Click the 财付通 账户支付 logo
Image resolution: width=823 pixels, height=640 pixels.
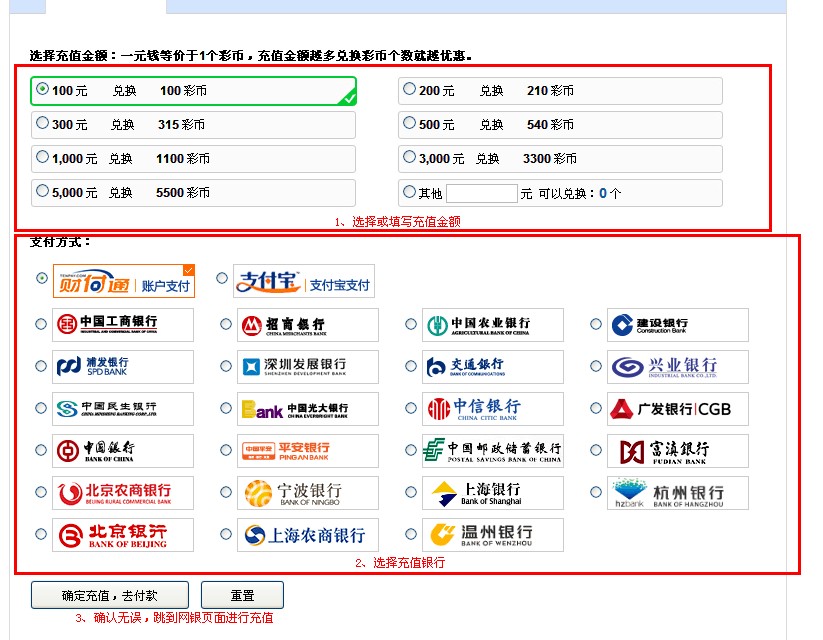point(124,281)
